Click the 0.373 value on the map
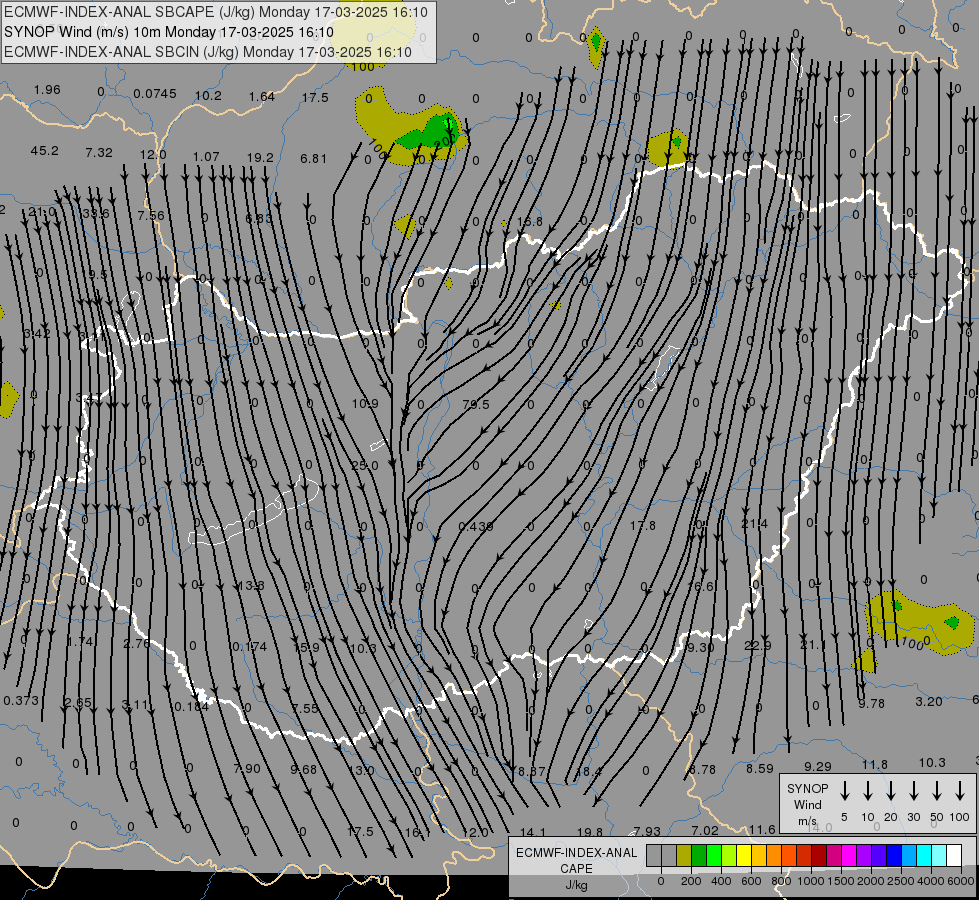The width and height of the screenshot is (979, 900). pos(21,701)
